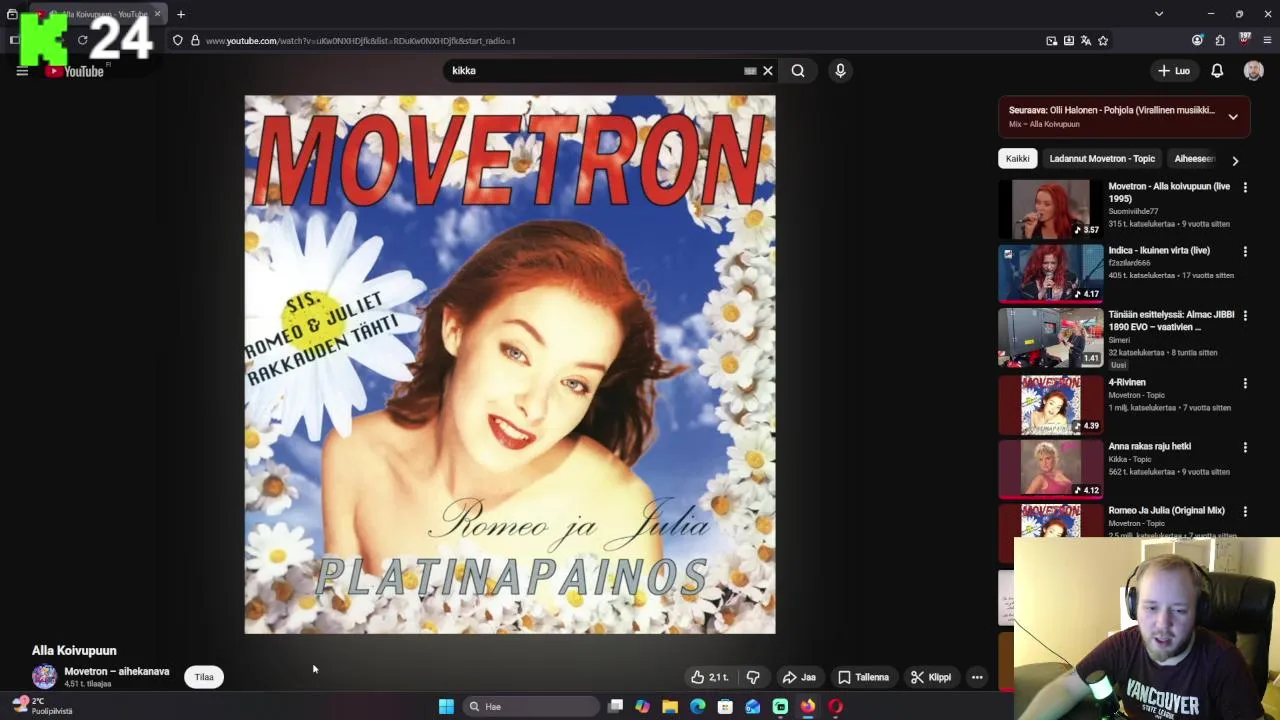
Task: Share the video using Jaa
Action: [x=799, y=677]
